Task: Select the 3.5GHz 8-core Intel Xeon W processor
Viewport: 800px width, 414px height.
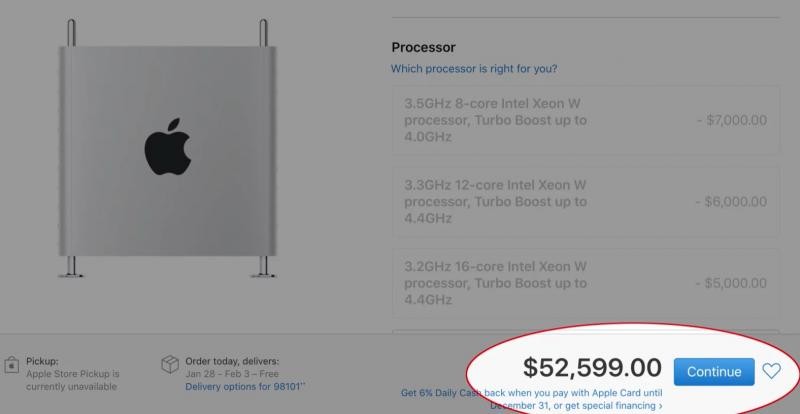Action: 585,120
